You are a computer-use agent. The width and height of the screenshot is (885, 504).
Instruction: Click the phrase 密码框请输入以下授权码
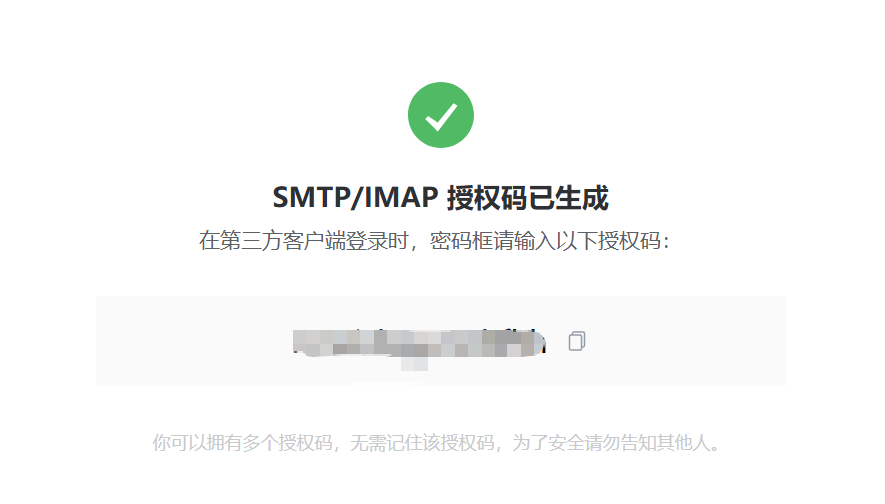coord(545,241)
